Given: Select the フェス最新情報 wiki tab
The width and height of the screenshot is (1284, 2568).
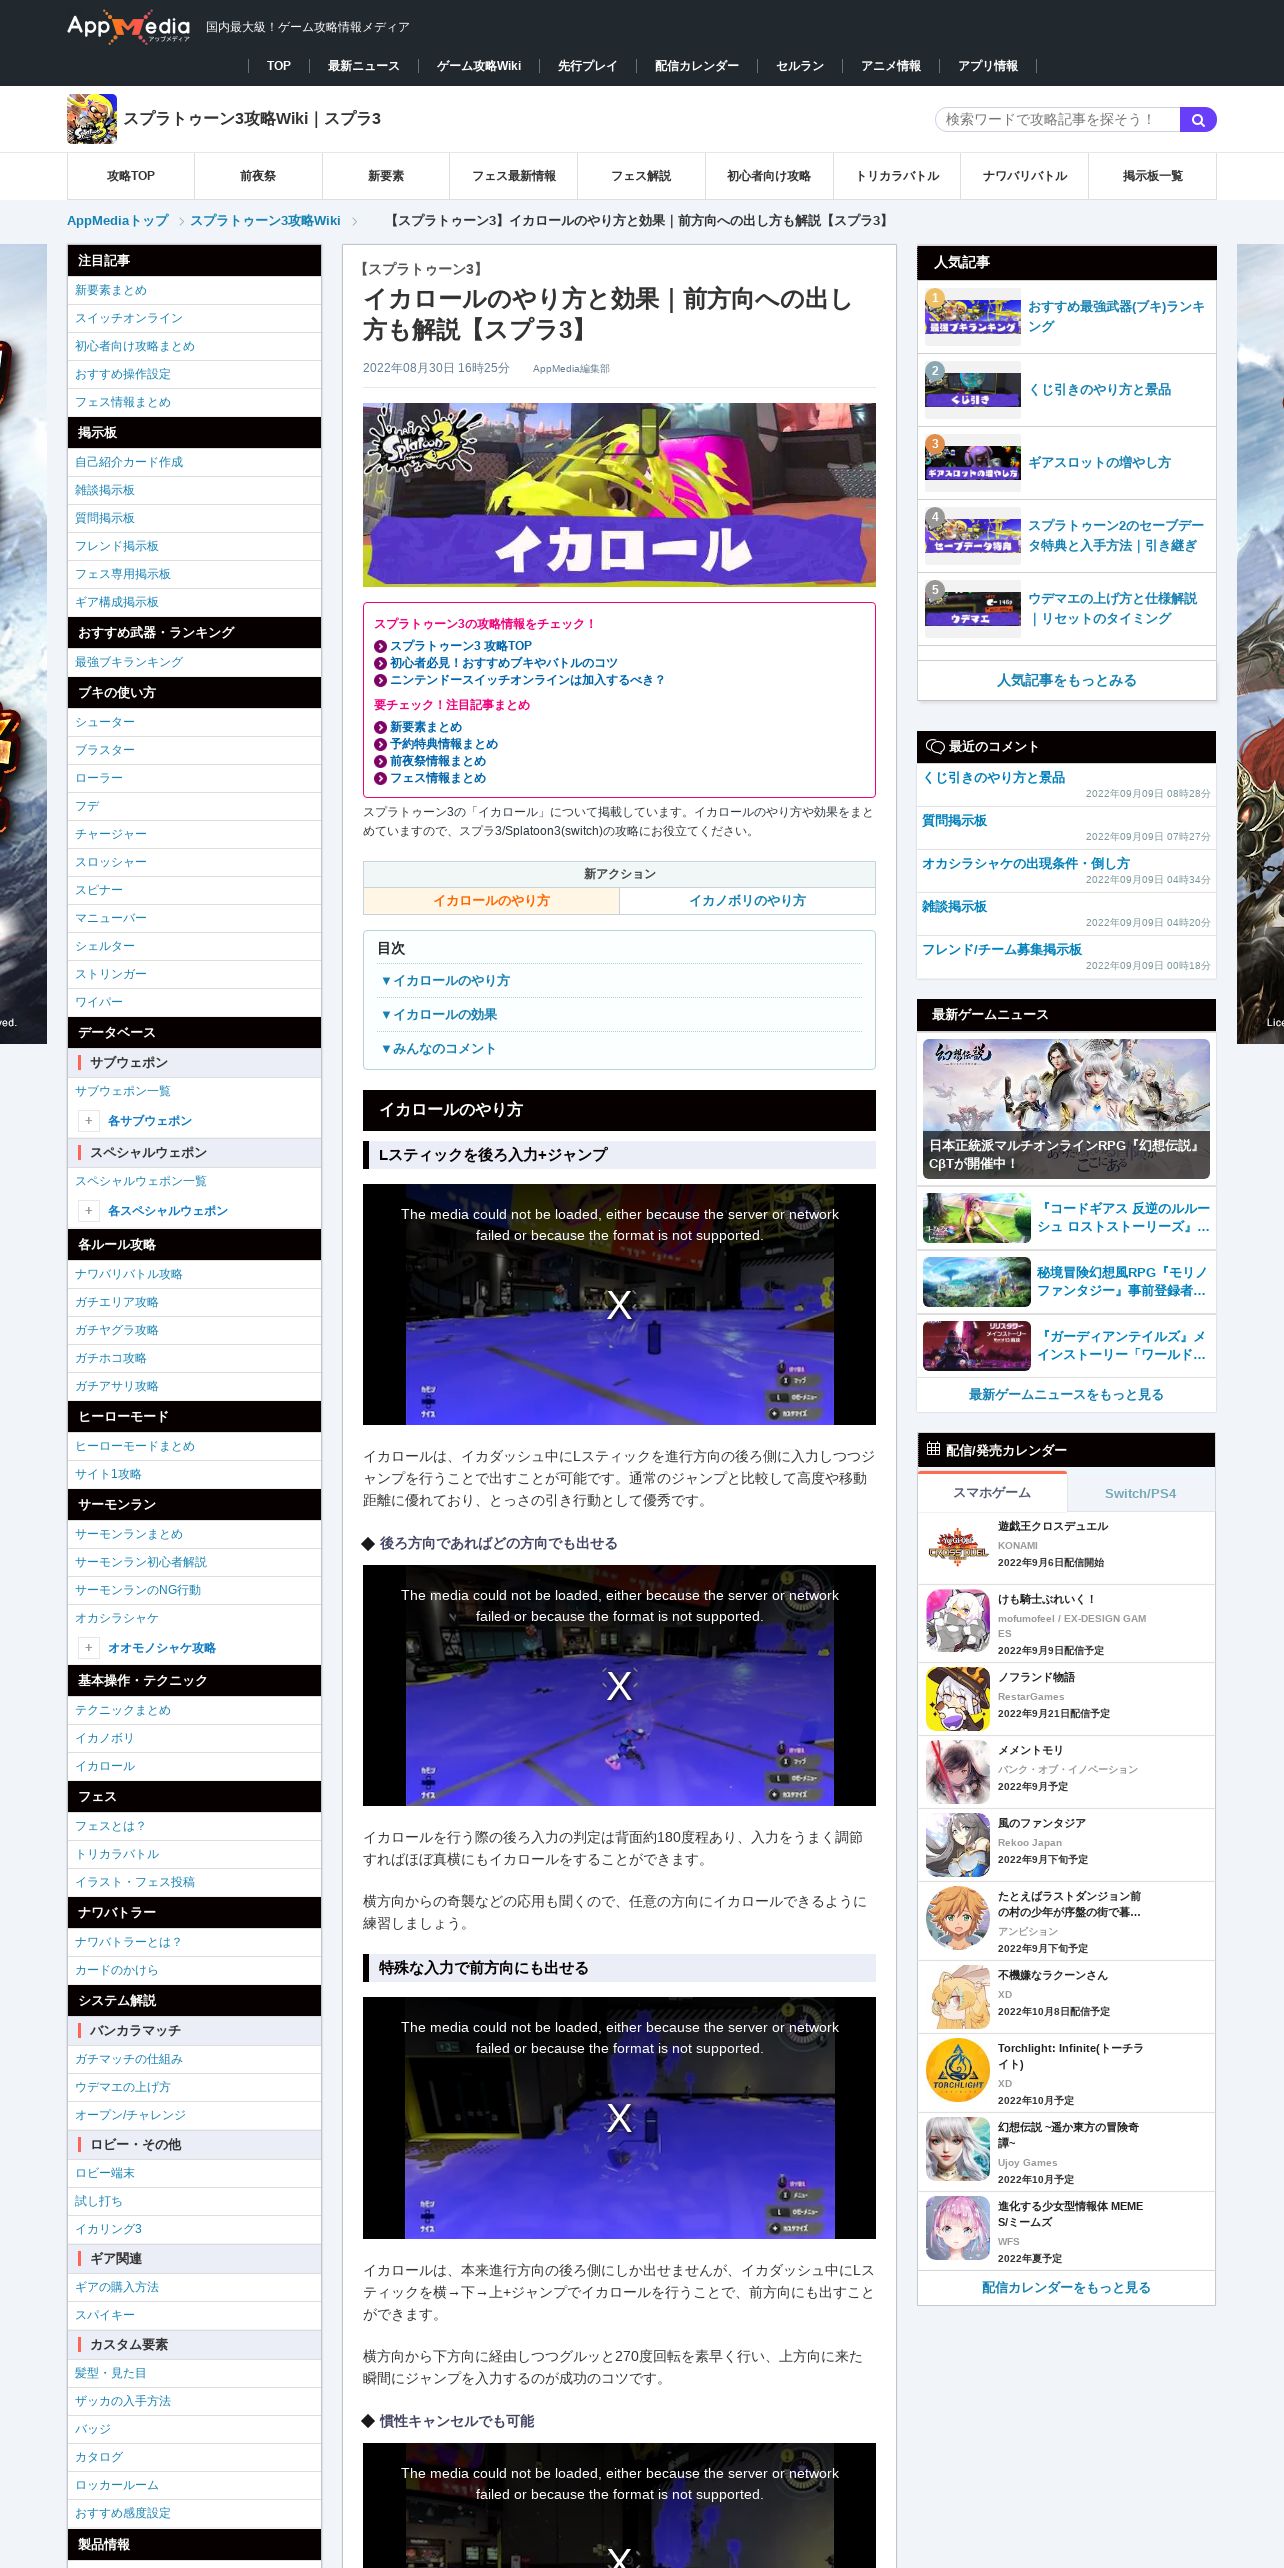Looking at the screenshot, I should pyautogui.click(x=514, y=176).
